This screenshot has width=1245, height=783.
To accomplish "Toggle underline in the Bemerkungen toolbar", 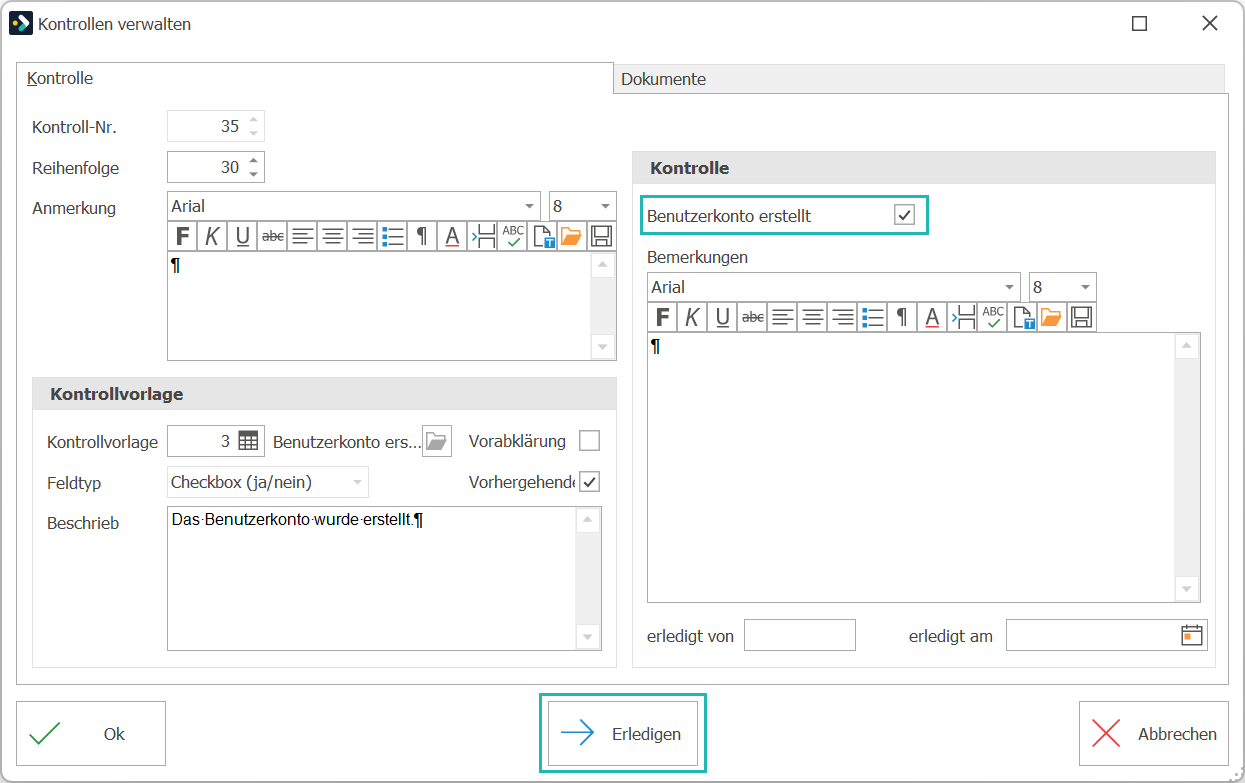I will (x=722, y=317).
